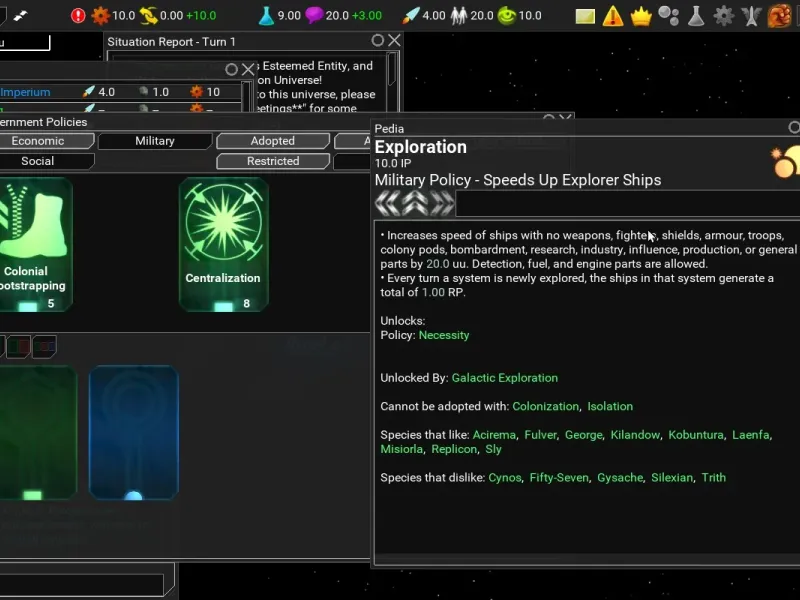The height and width of the screenshot is (600, 800).
Task: Open the Replicon species link
Action: [454, 449]
